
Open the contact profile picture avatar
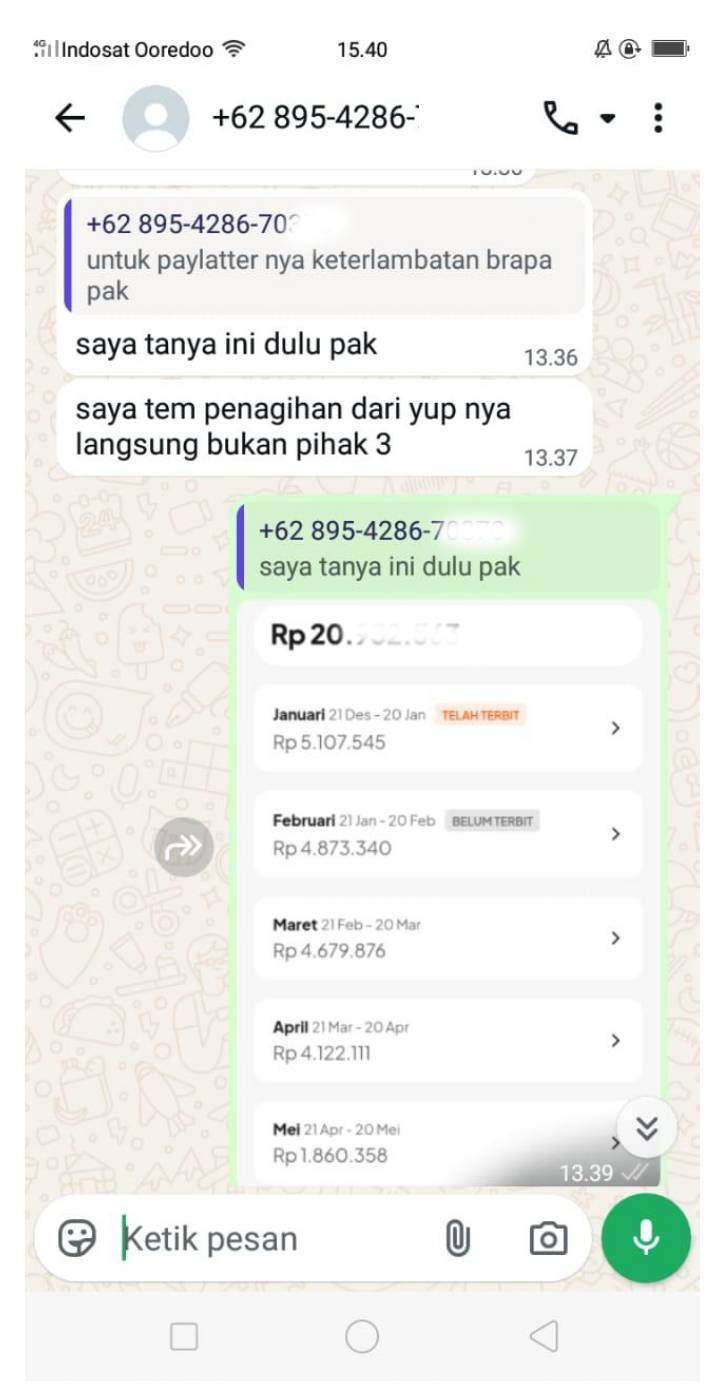point(155,119)
